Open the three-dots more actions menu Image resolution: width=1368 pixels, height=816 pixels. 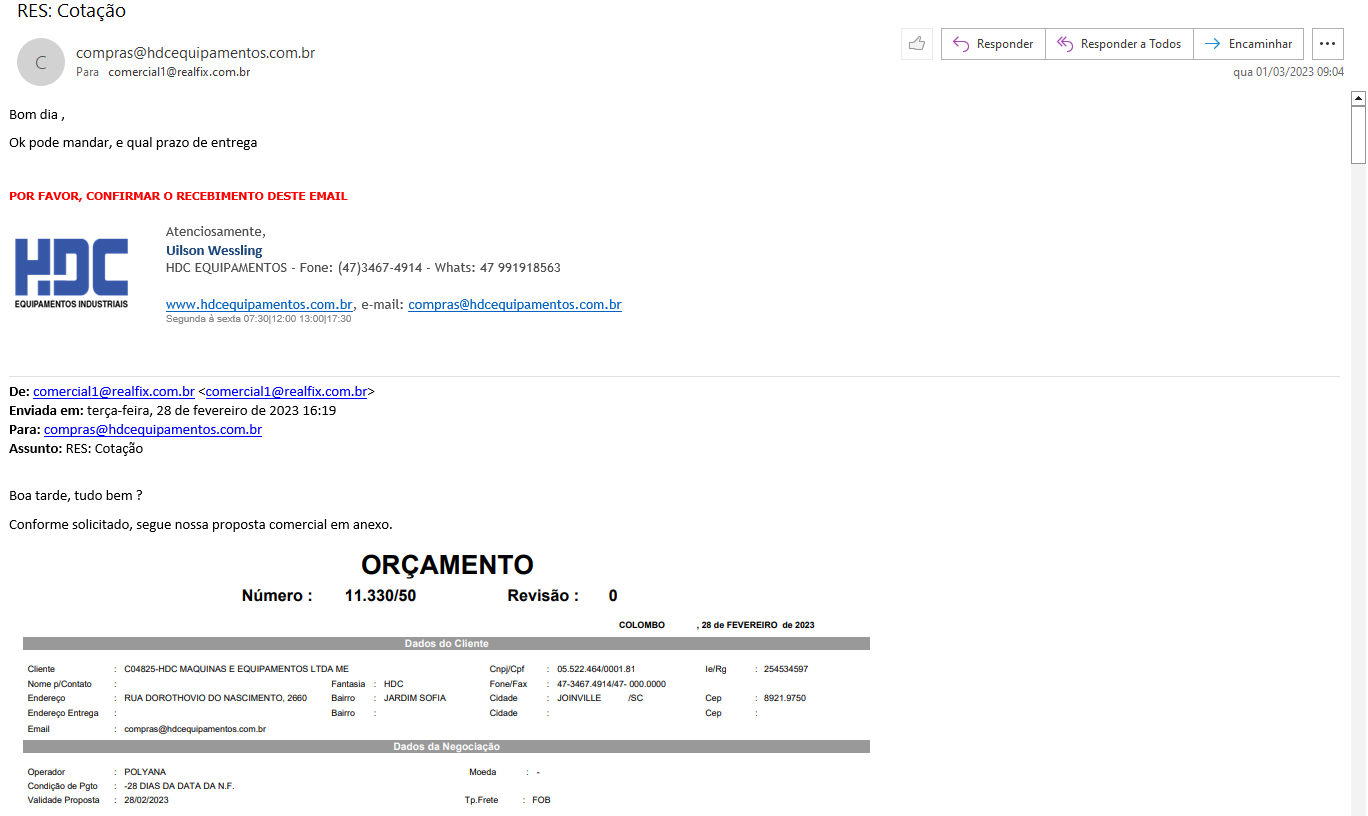click(x=1328, y=44)
